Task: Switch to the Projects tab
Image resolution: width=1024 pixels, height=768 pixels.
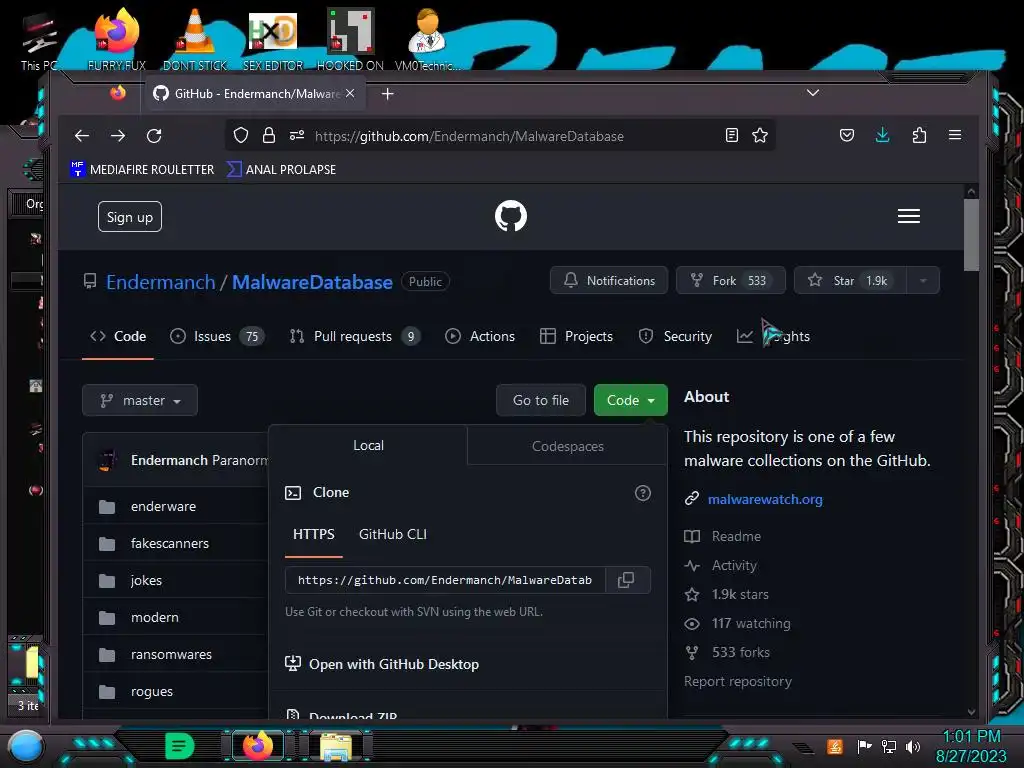Action: pyautogui.click(x=577, y=336)
